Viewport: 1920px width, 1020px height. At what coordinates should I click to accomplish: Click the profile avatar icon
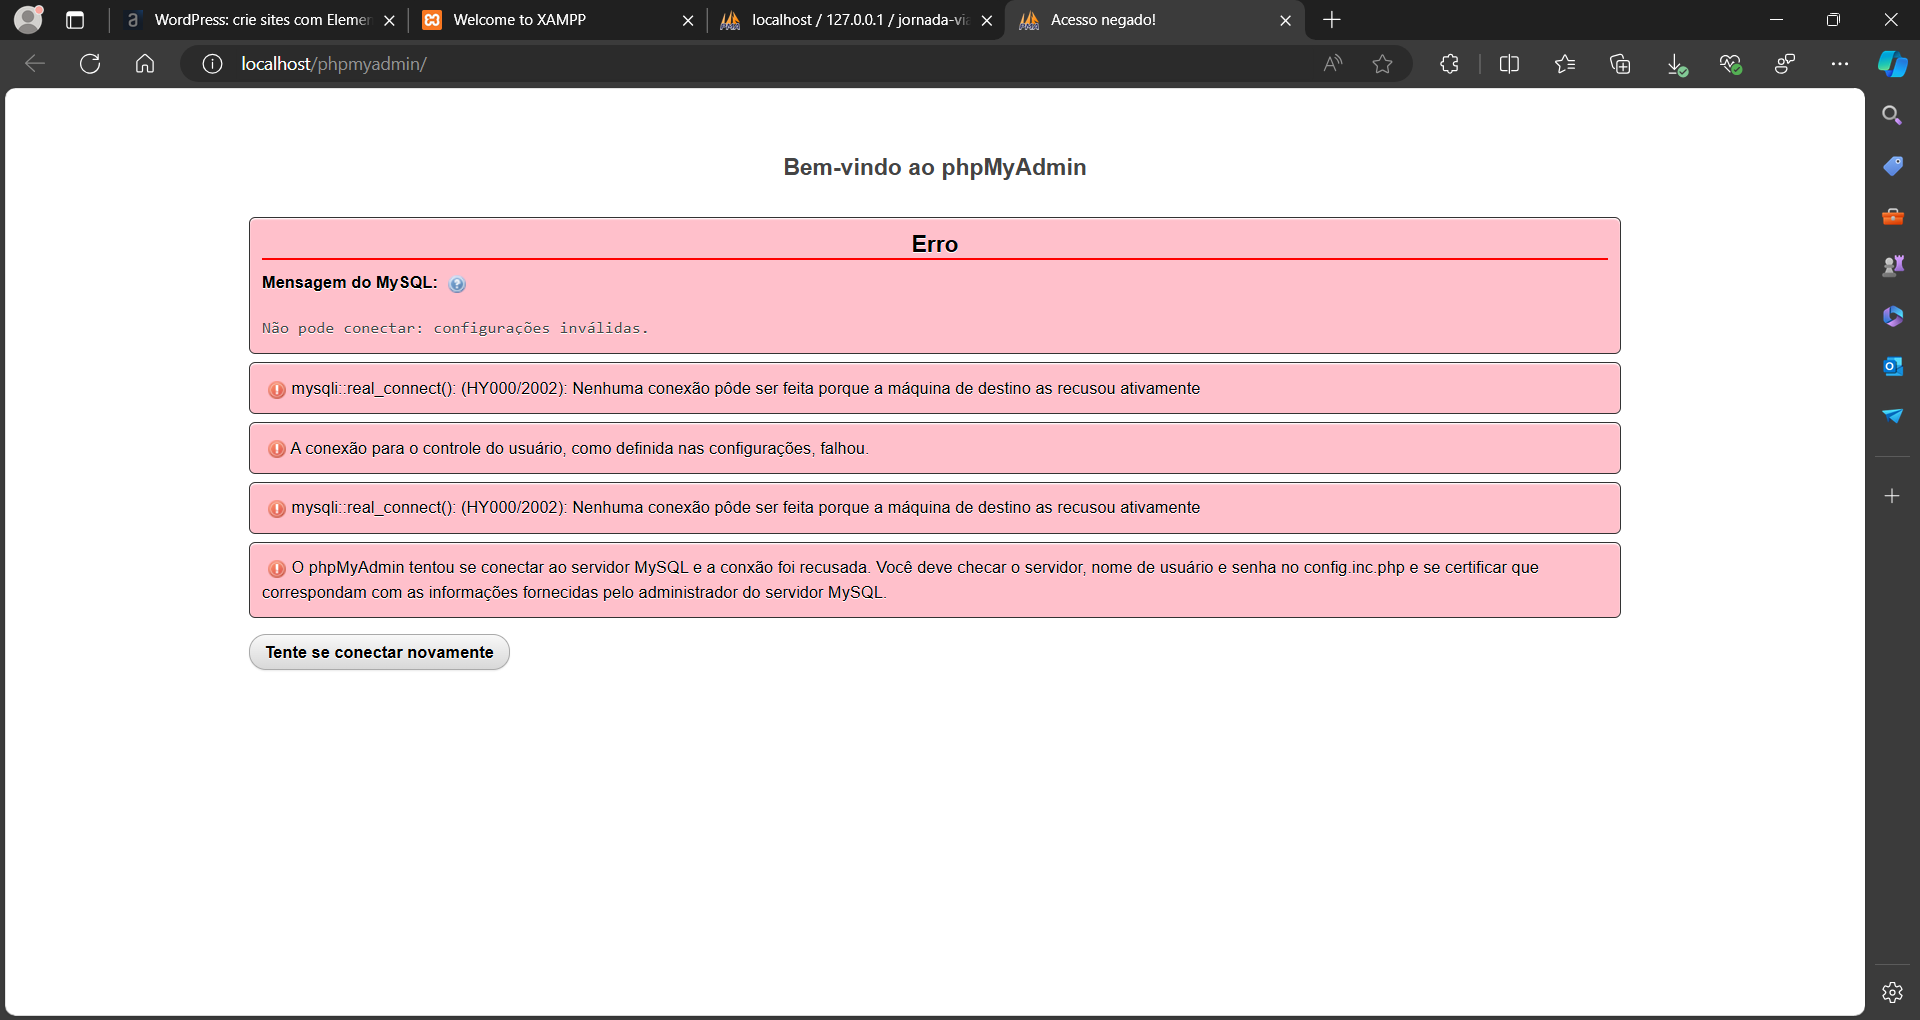pos(29,19)
